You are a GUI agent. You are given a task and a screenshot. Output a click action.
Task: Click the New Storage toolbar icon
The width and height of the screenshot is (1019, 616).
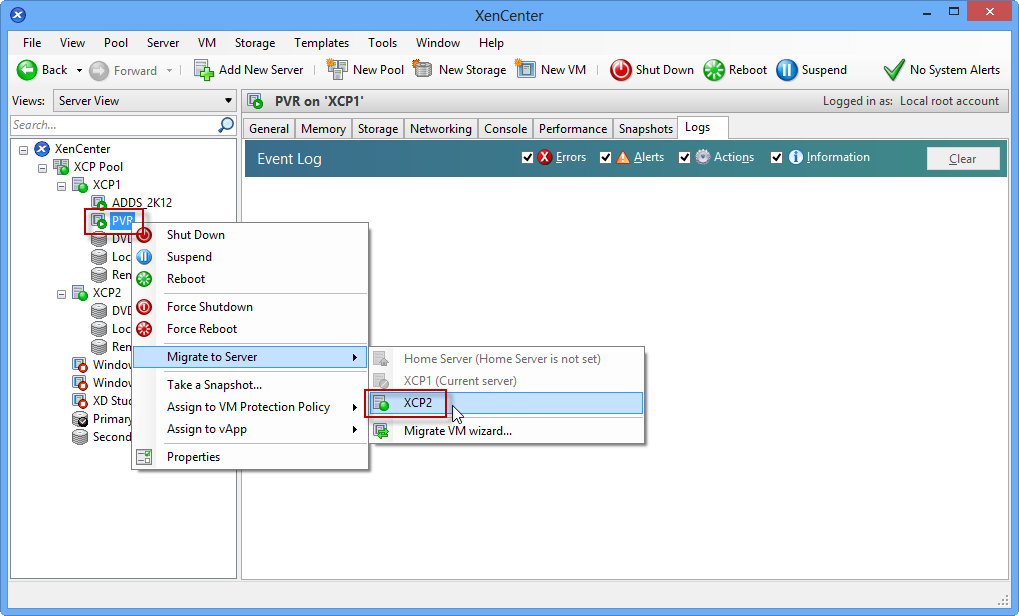423,70
